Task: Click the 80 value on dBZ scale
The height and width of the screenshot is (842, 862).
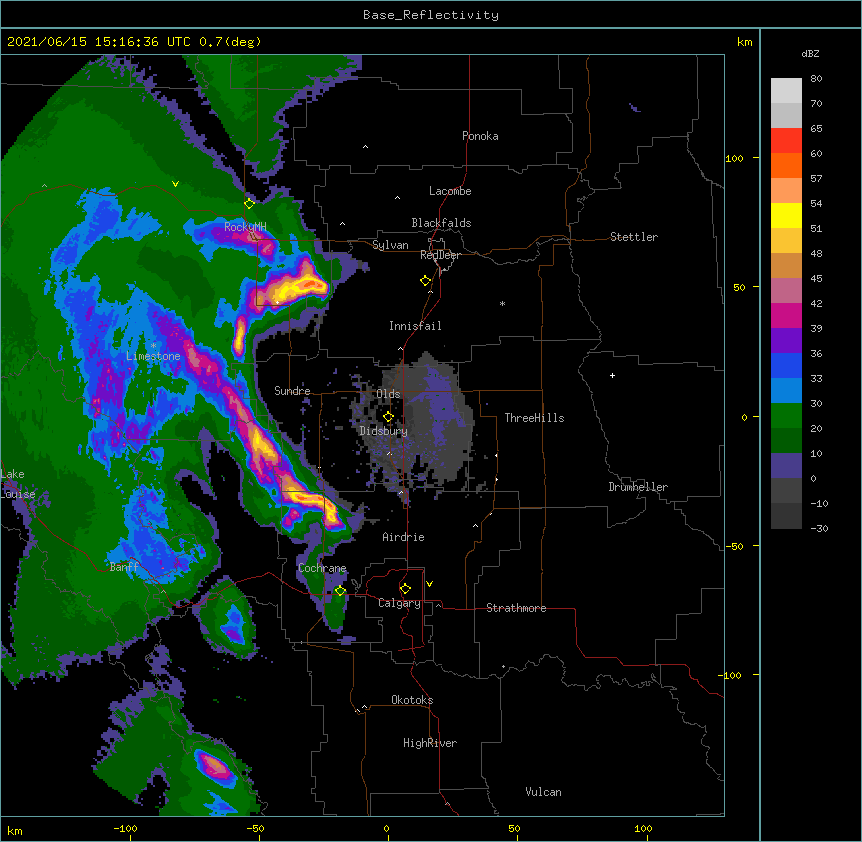Action: pyautogui.click(x=816, y=79)
